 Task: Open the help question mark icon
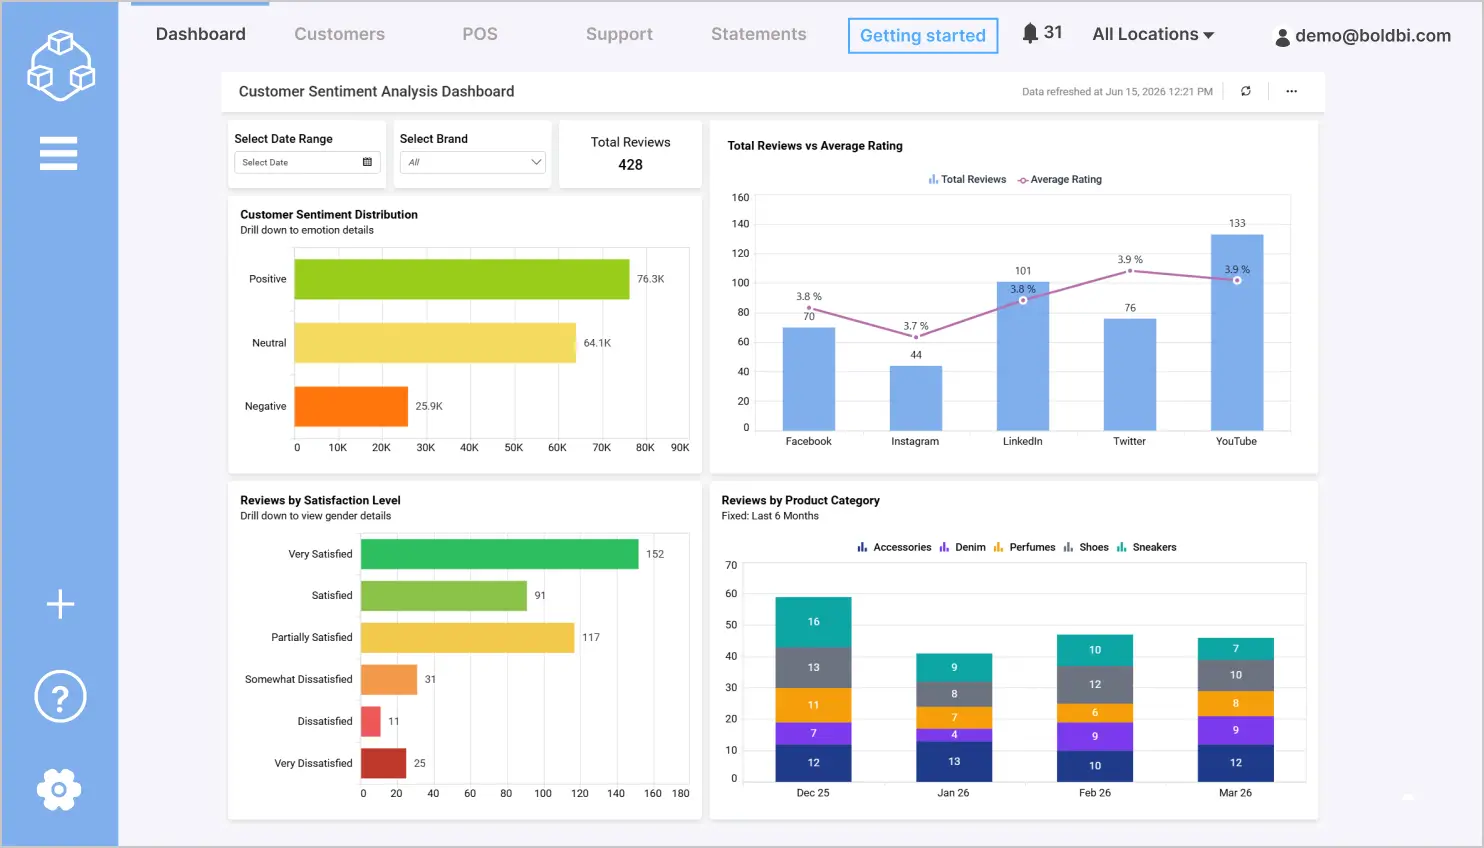[x=60, y=697]
